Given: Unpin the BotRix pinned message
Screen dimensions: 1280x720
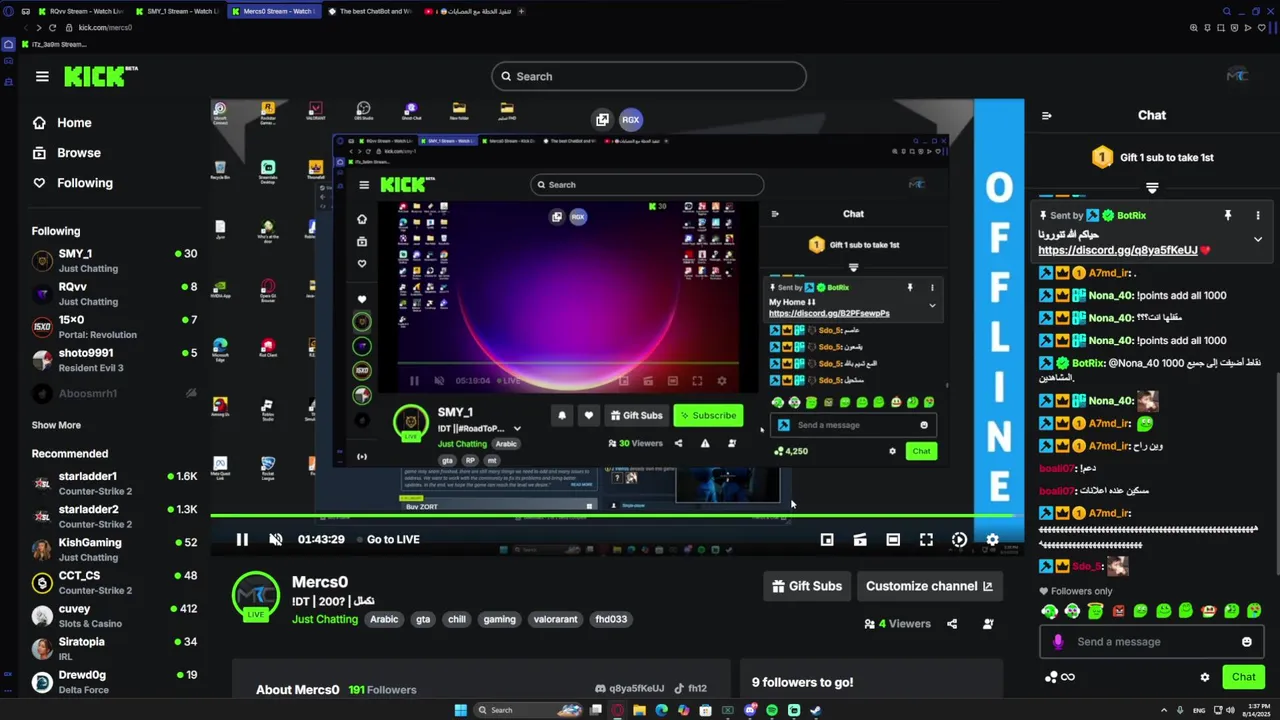Looking at the screenshot, I should click(1228, 215).
